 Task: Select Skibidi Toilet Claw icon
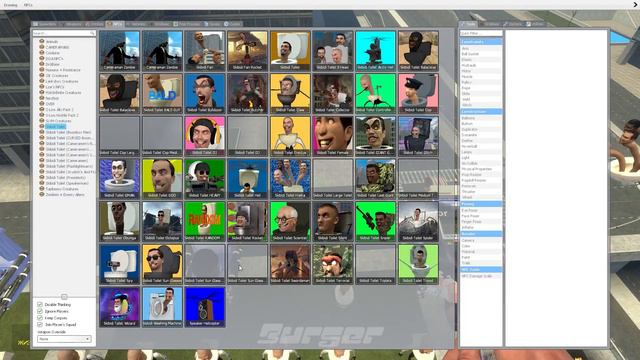(x=290, y=93)
